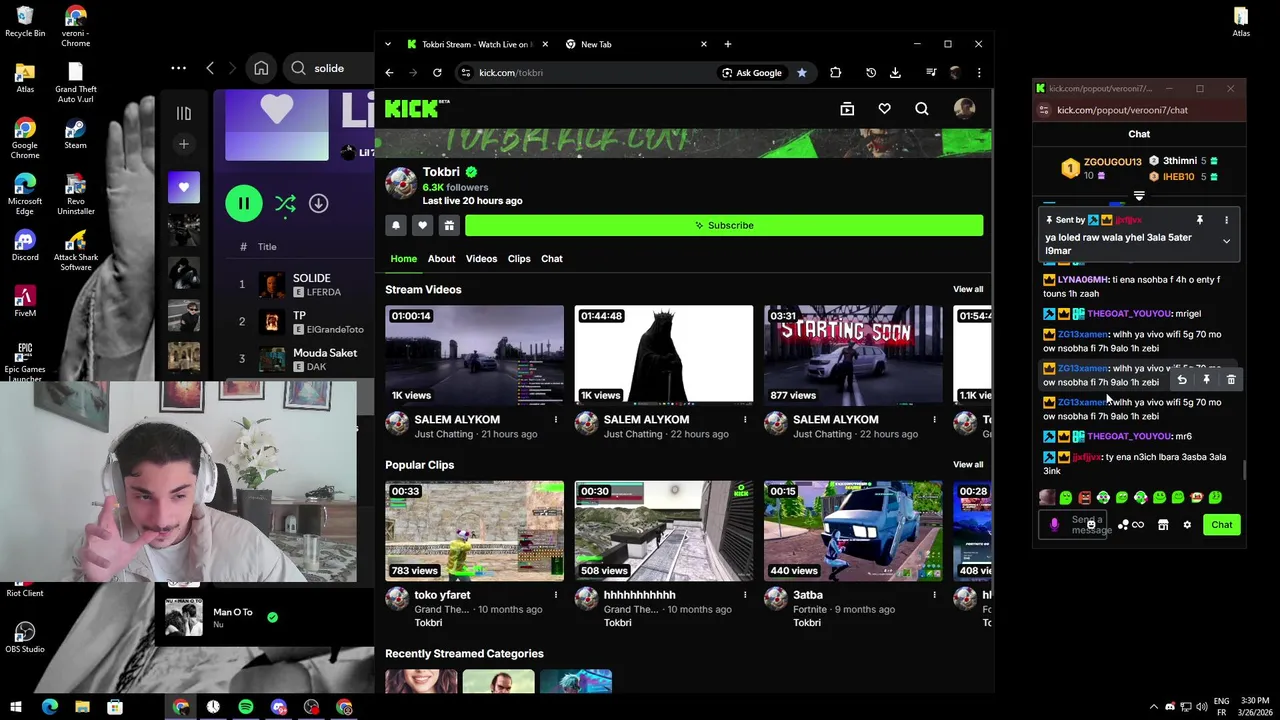Viewport: 1280px width, 720px height.
Task: Open the Chrome history icon
Action: (x=871, y=72)
